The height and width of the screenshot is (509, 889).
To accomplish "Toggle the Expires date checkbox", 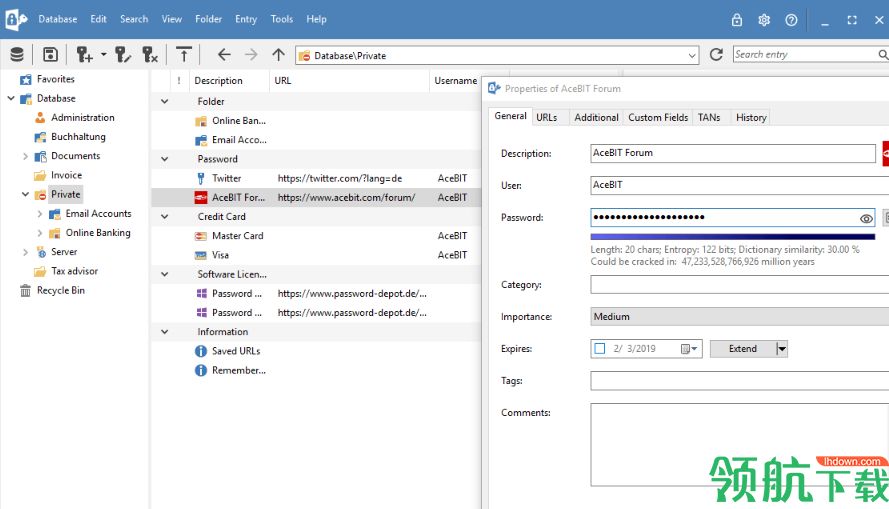I will [600, 349].
